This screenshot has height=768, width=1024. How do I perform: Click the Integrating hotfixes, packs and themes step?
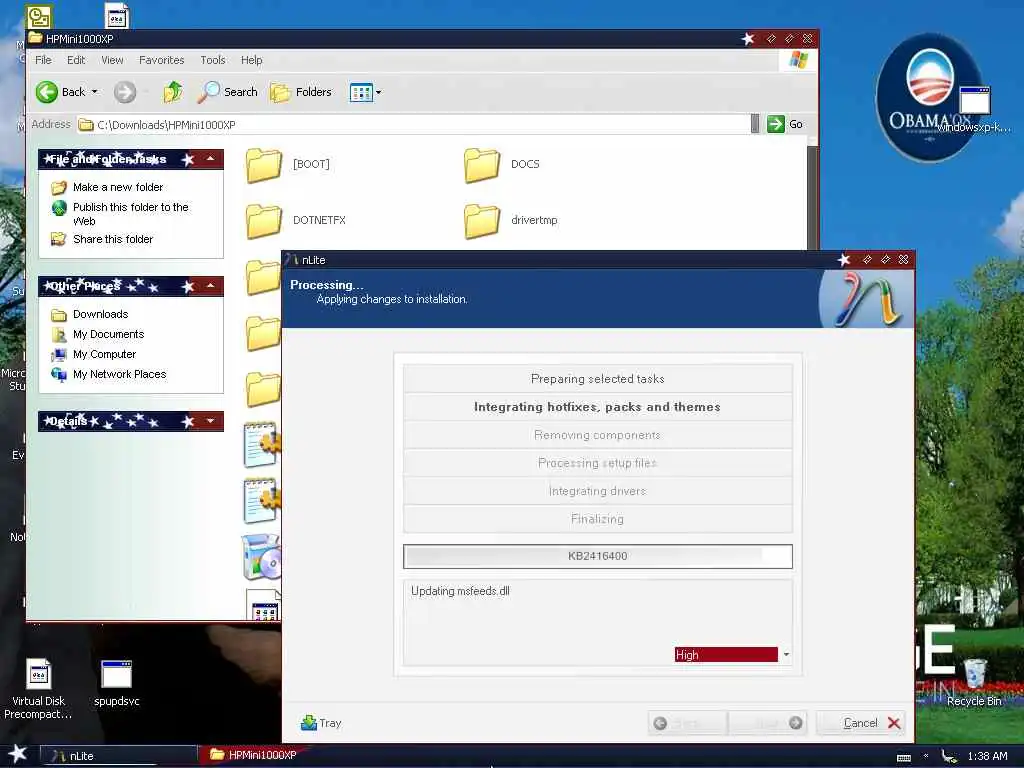[598, 407]
